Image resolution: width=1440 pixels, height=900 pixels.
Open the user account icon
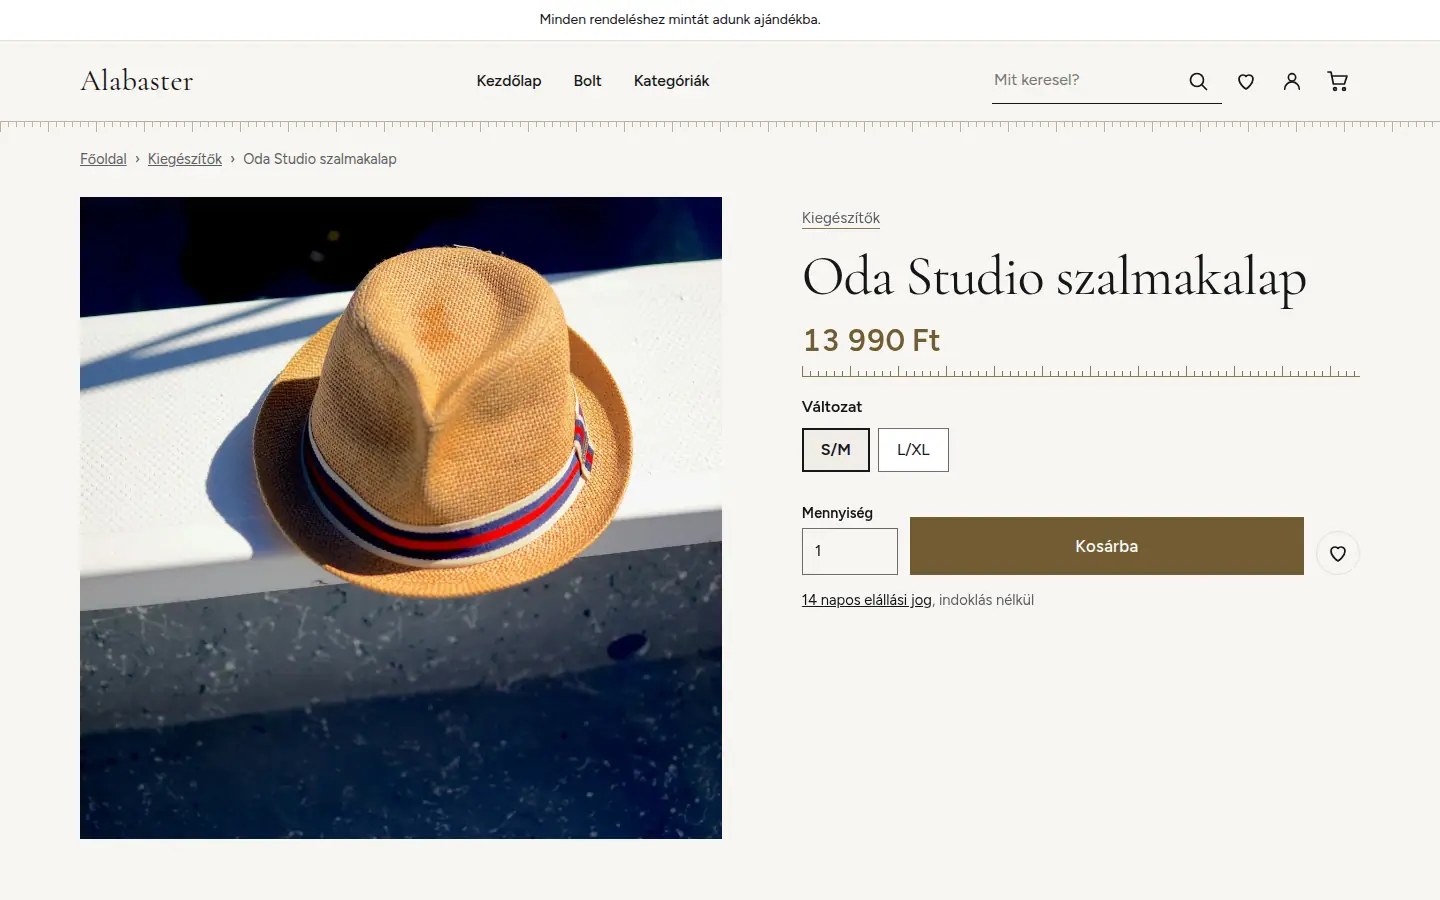pos(1292,81)
